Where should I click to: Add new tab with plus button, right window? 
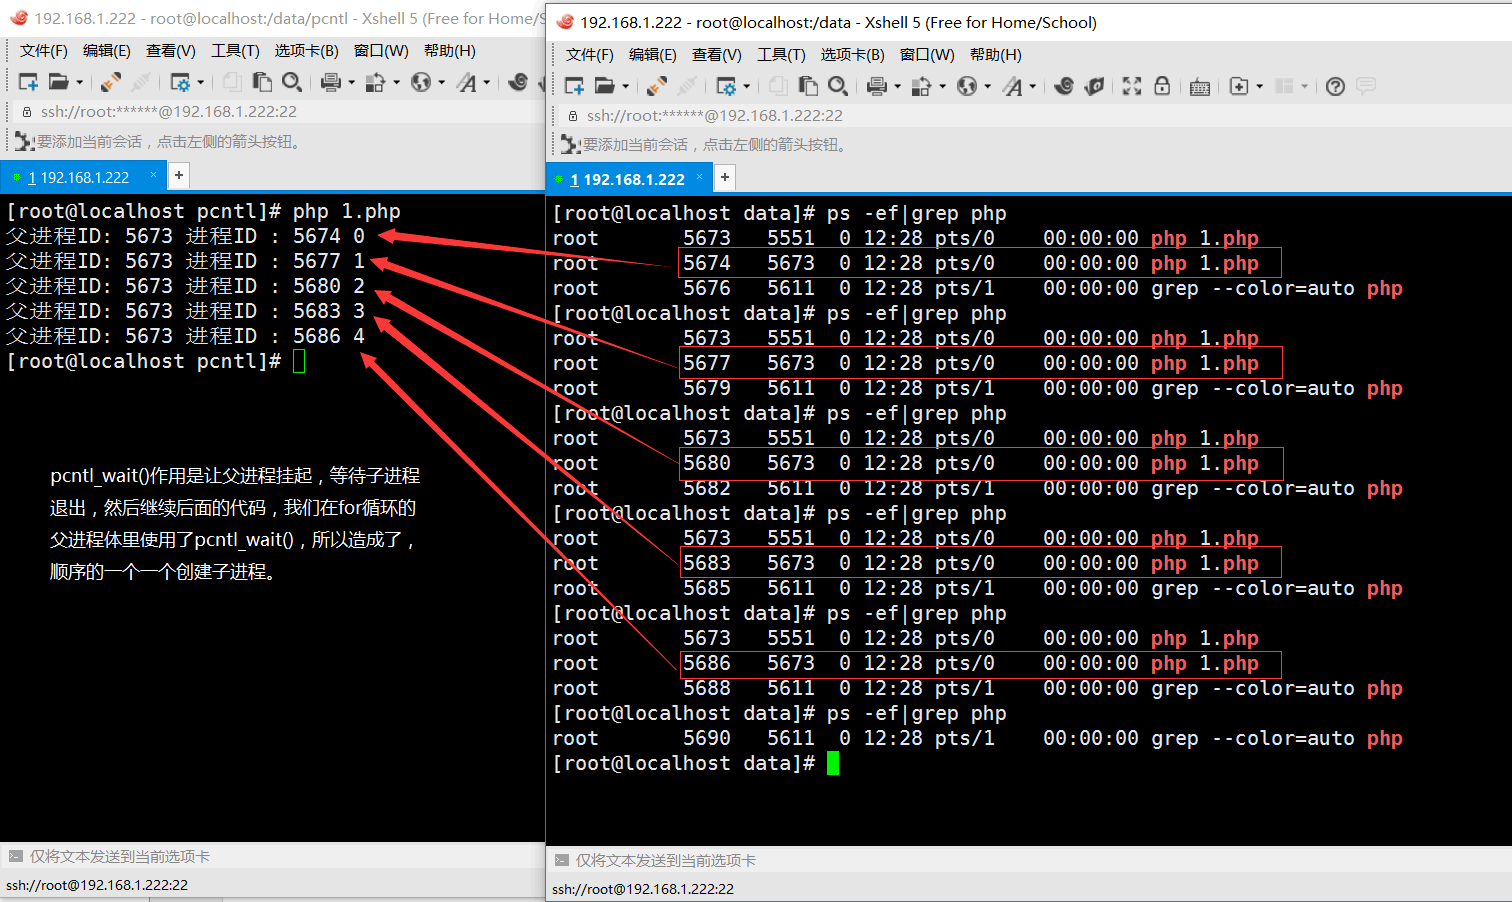[725, 178]
